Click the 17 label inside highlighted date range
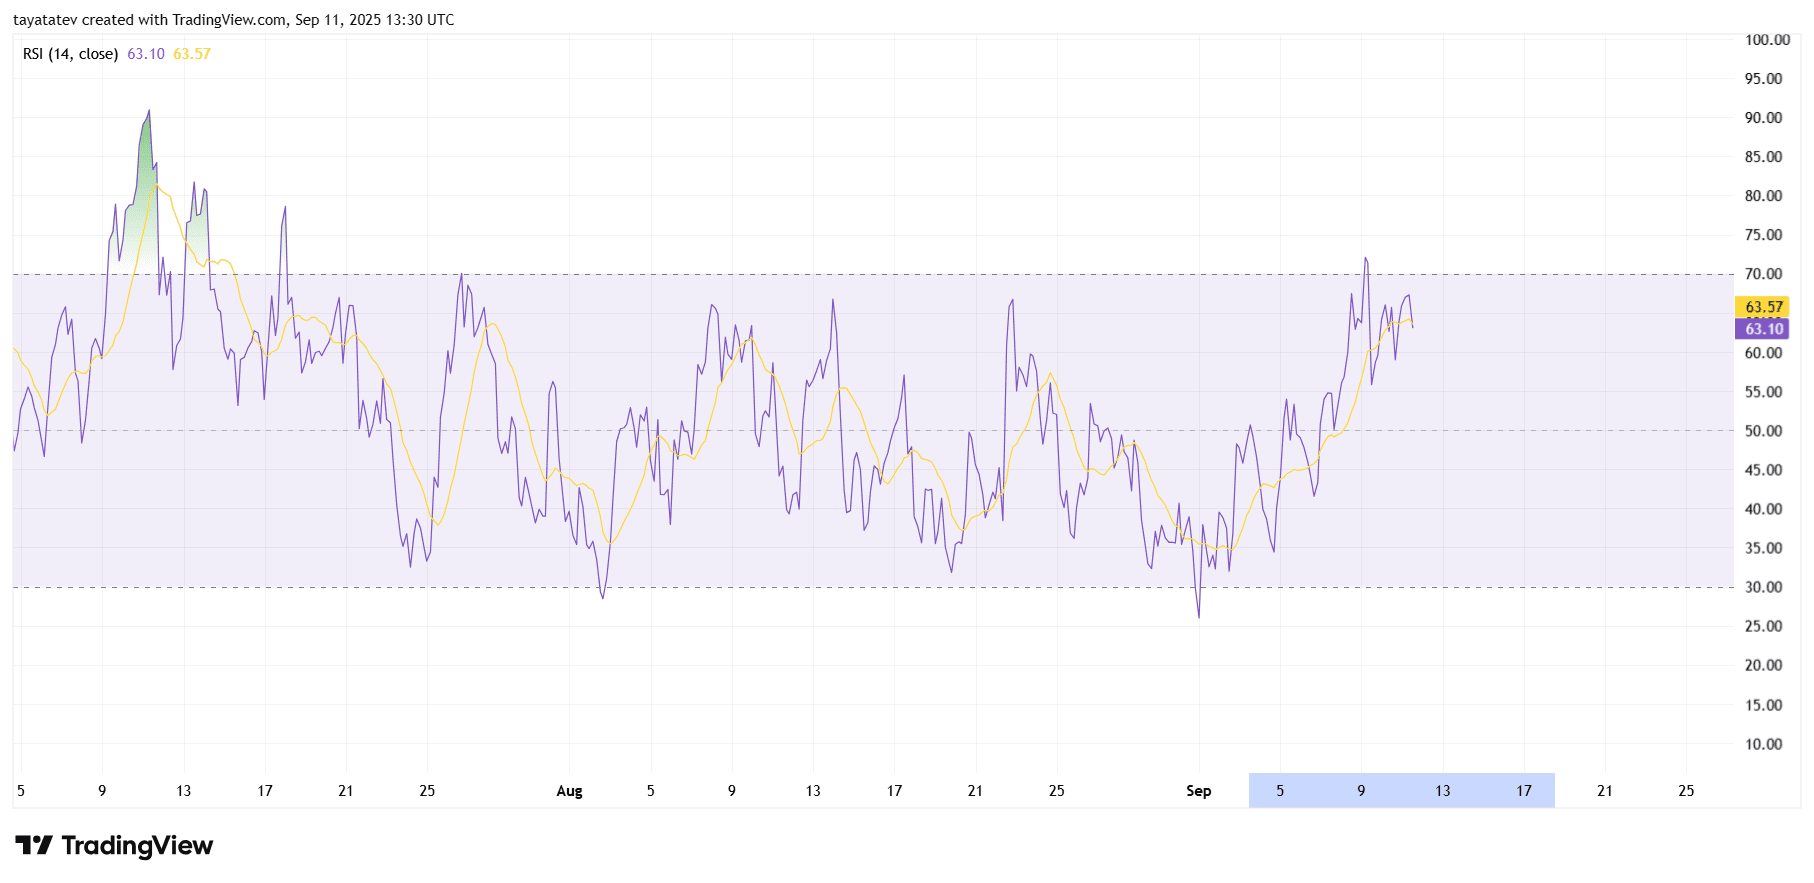The image size is (1814, 883). [1523, 791]
